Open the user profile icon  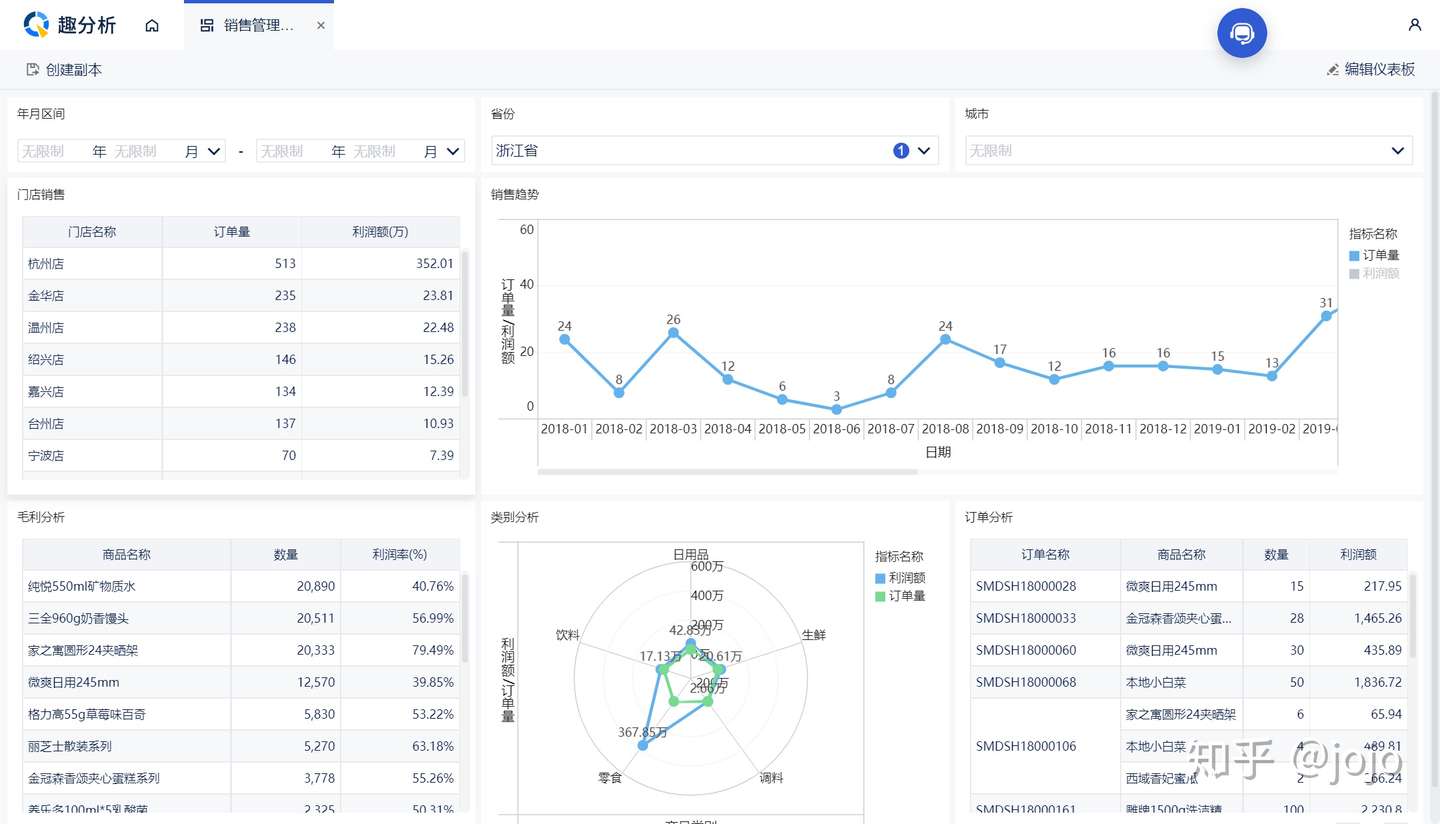coord(1414,25)
